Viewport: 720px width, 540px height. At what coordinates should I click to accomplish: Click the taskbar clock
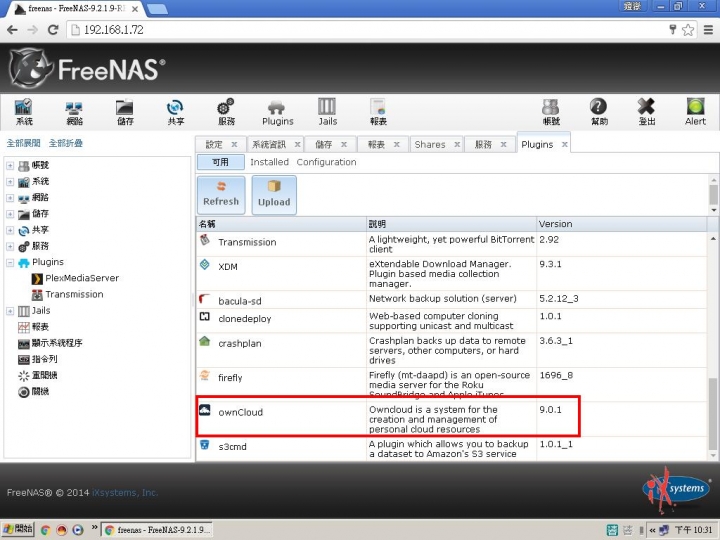click(x=693, y=530)
